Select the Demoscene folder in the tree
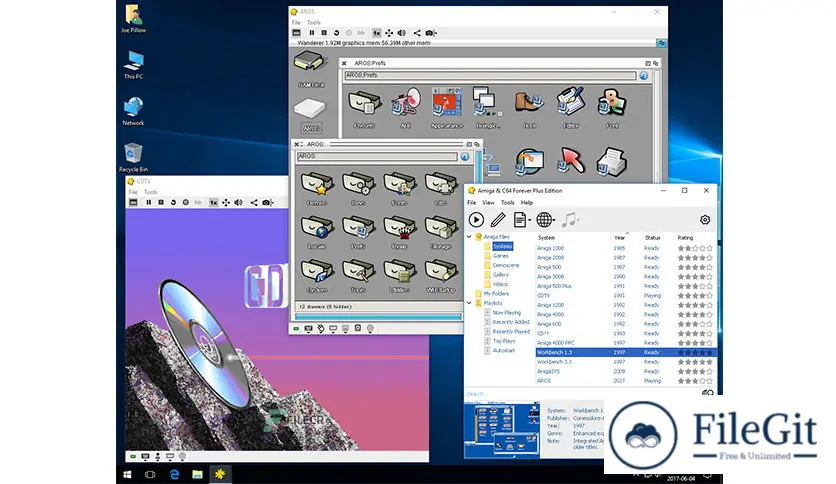The height and width of the screenshot is (484, 836). pos(505,265)
